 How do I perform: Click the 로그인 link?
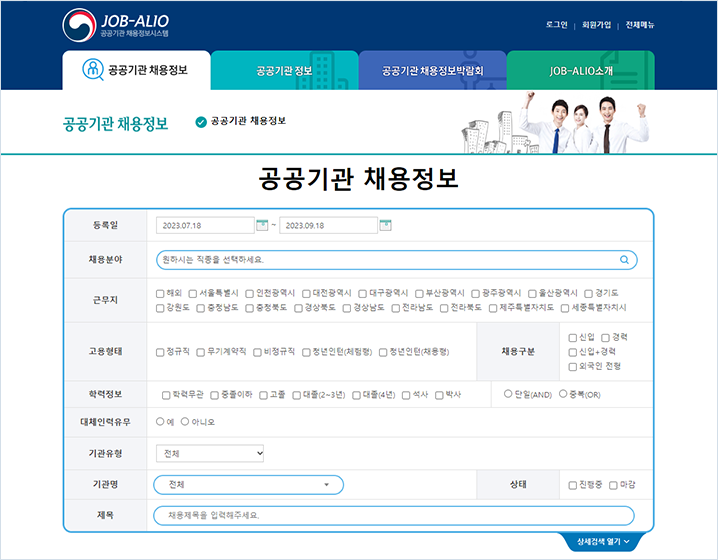click(x=557, y=24)
